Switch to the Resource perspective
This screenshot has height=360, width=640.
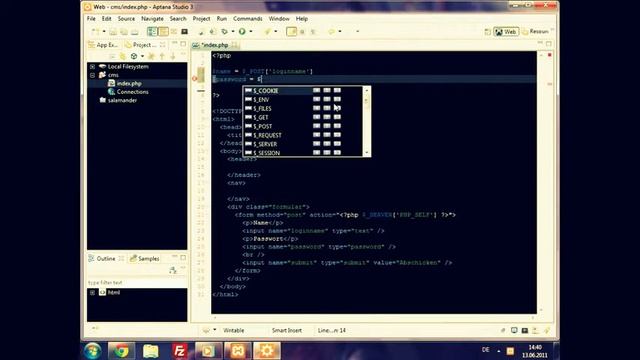pyautogui.click(x=535, y=31)
